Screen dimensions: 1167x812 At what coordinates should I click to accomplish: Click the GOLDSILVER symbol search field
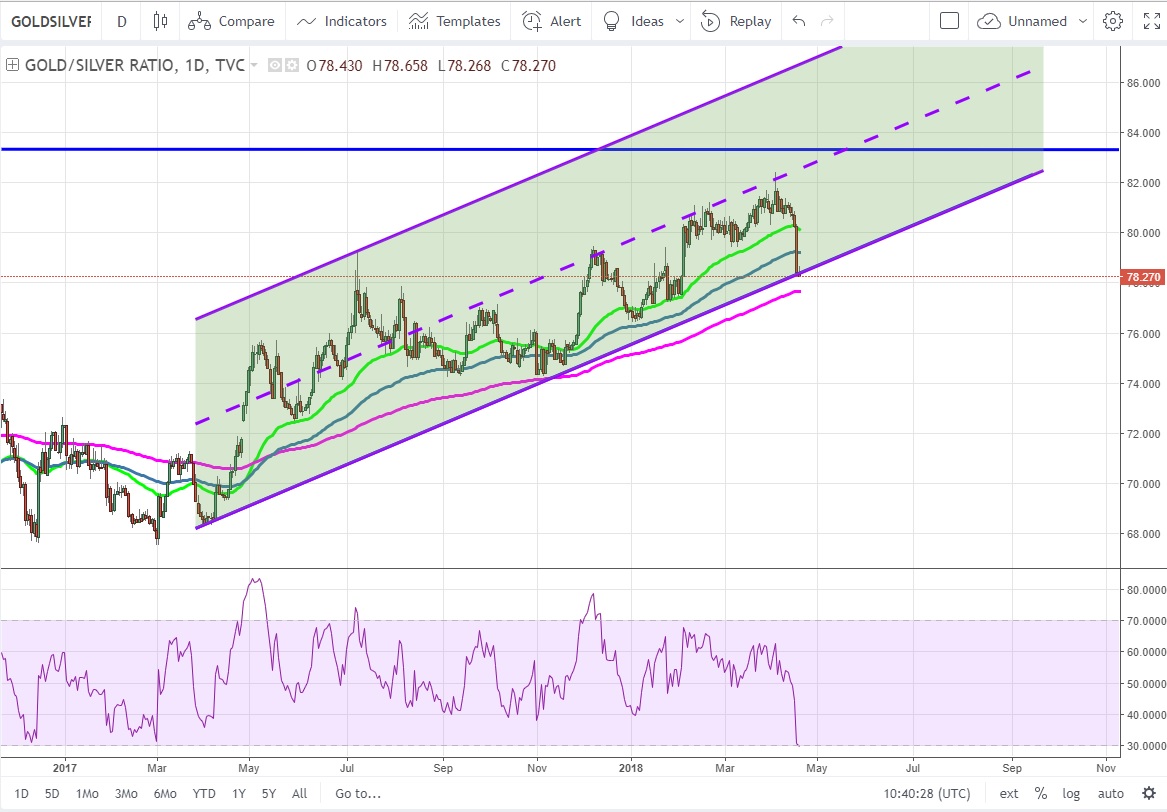point(51,22)
